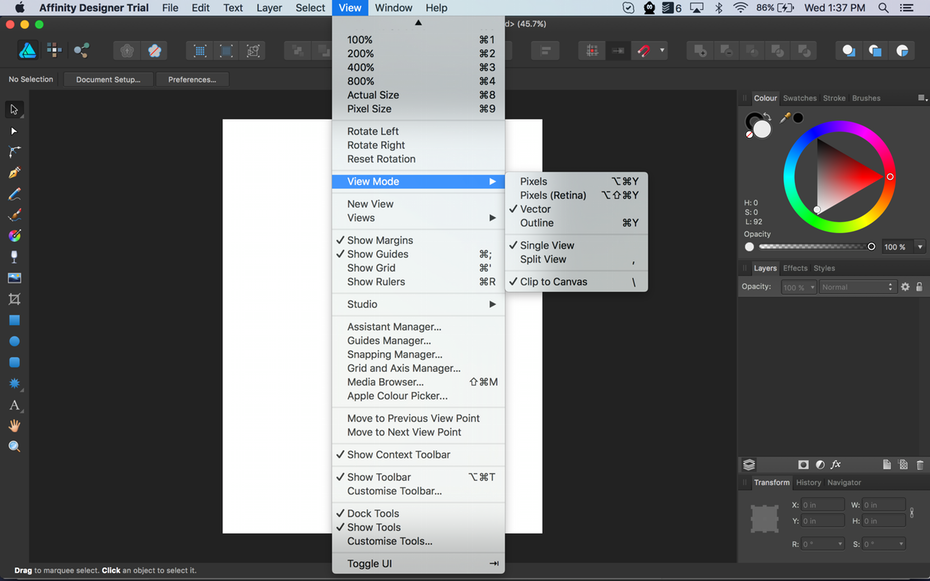Viewport: 930px width, 581px height.
Task: Pick the Crop tool
Action: pos(14,299)
